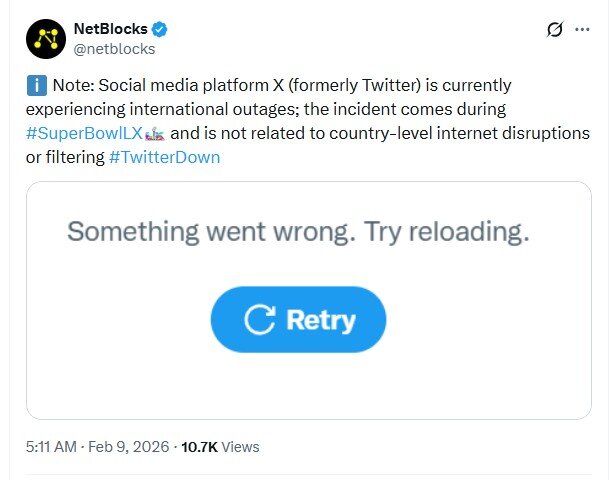Click the word 'Views' beside the count
The width and height of the screenshot is (609, 480).
(240, 447)
